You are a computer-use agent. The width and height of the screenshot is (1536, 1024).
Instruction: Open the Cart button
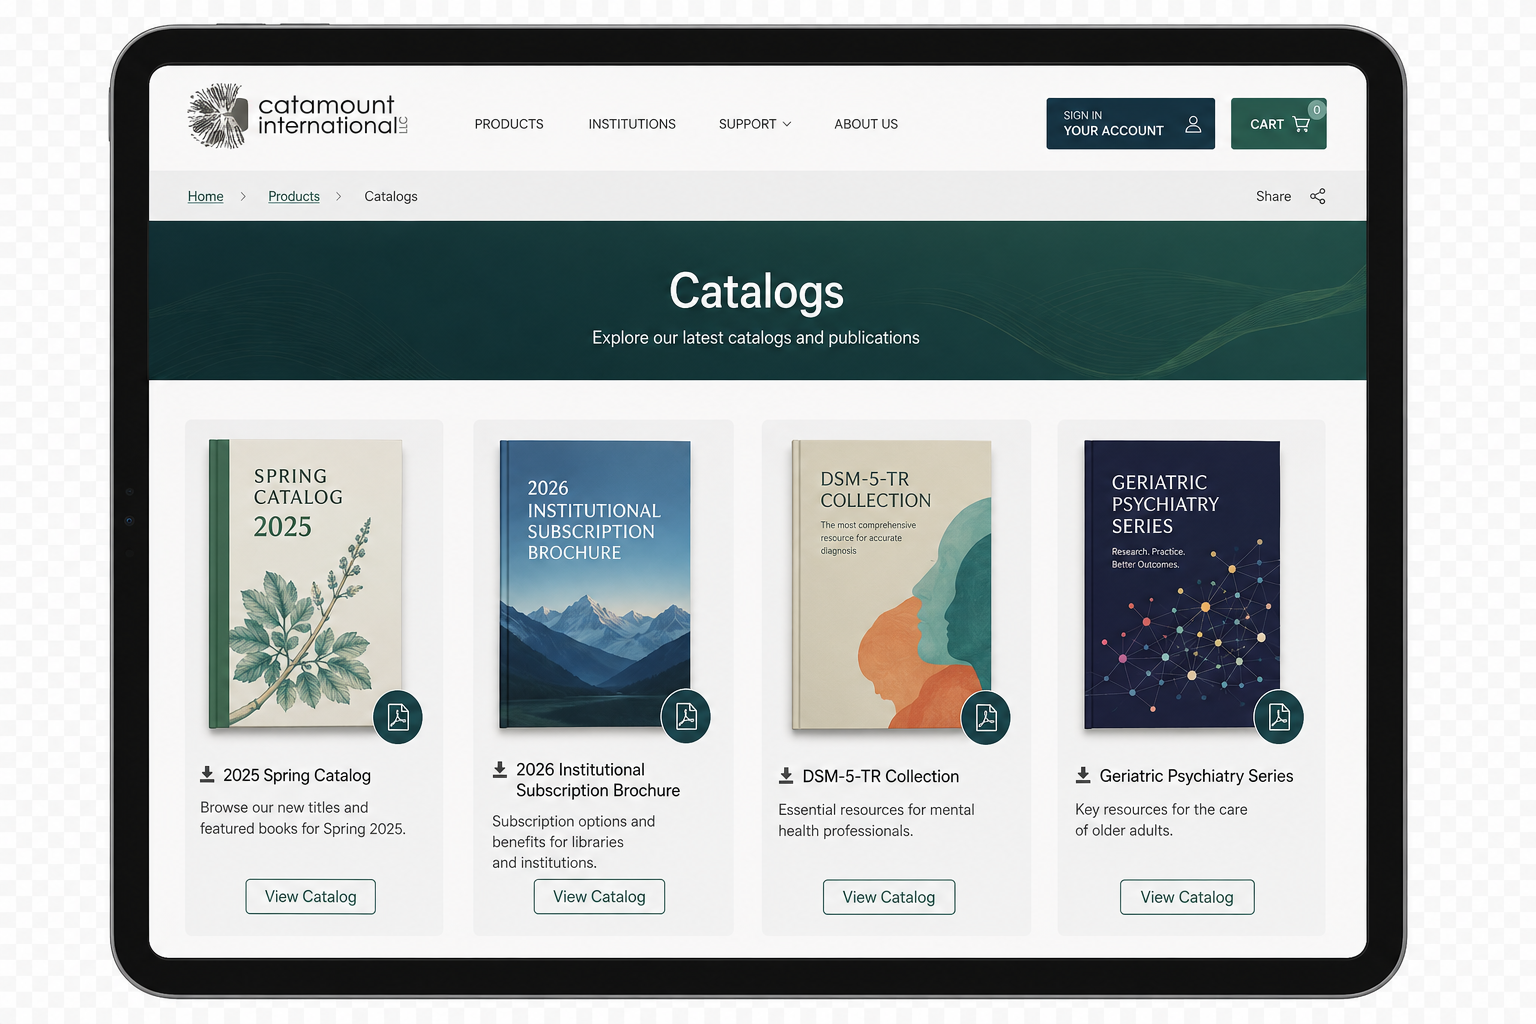[x=1278, y=123]
